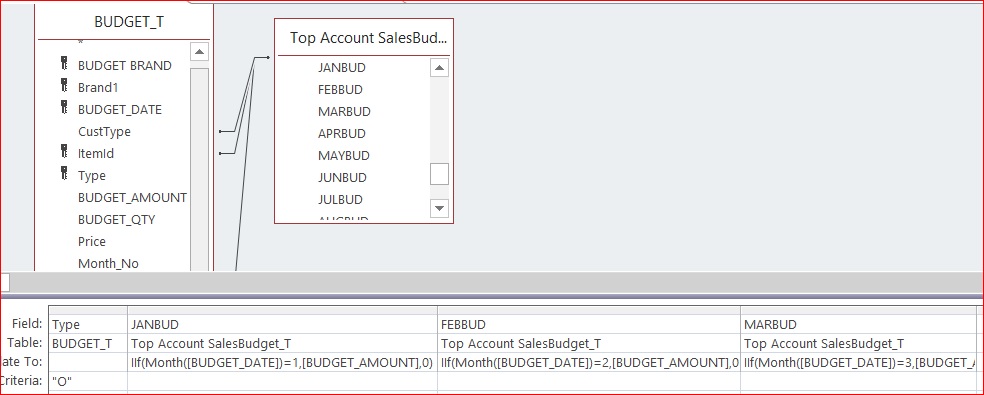Select JANBUD in the Top Account SalesBudget list
Image resolution: width=984 pixels, height=395 pixels.
[x=342, y=68]
